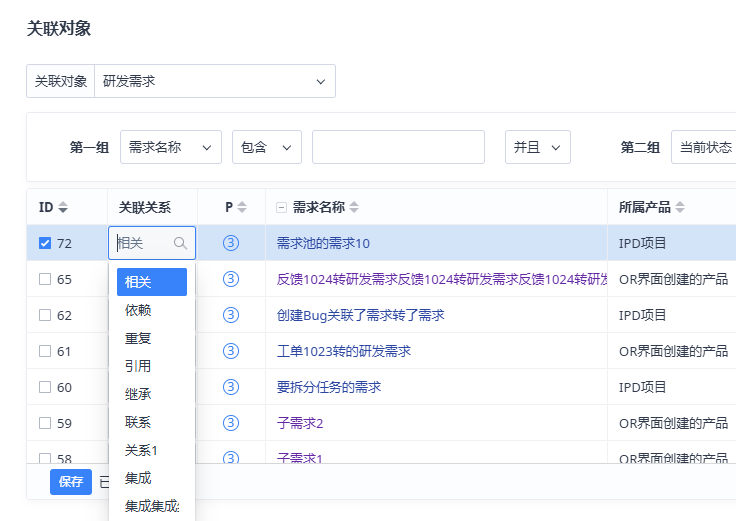Click priority 3 badge in row 72
Image resolution: width=736 pixels, height=521 pixels.
click(x=231, y=243)
